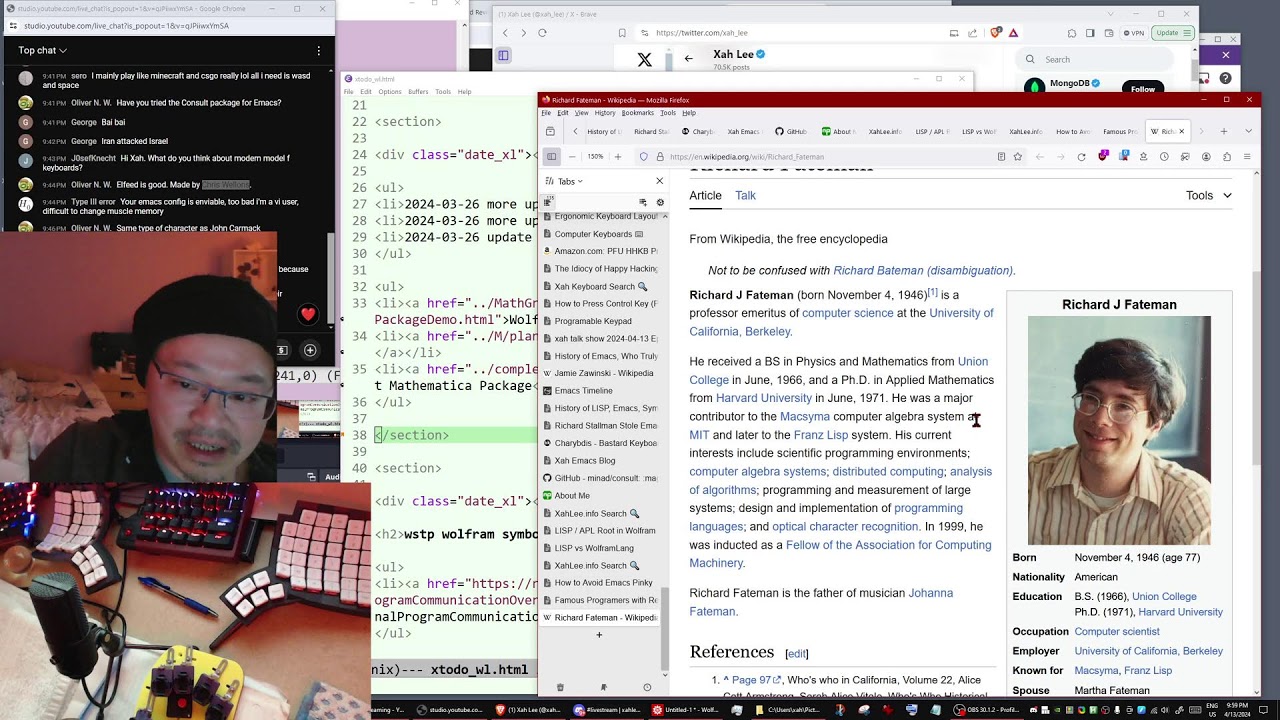
Task: Toggle reader view in Firefox address bar
Action: 1001,156
